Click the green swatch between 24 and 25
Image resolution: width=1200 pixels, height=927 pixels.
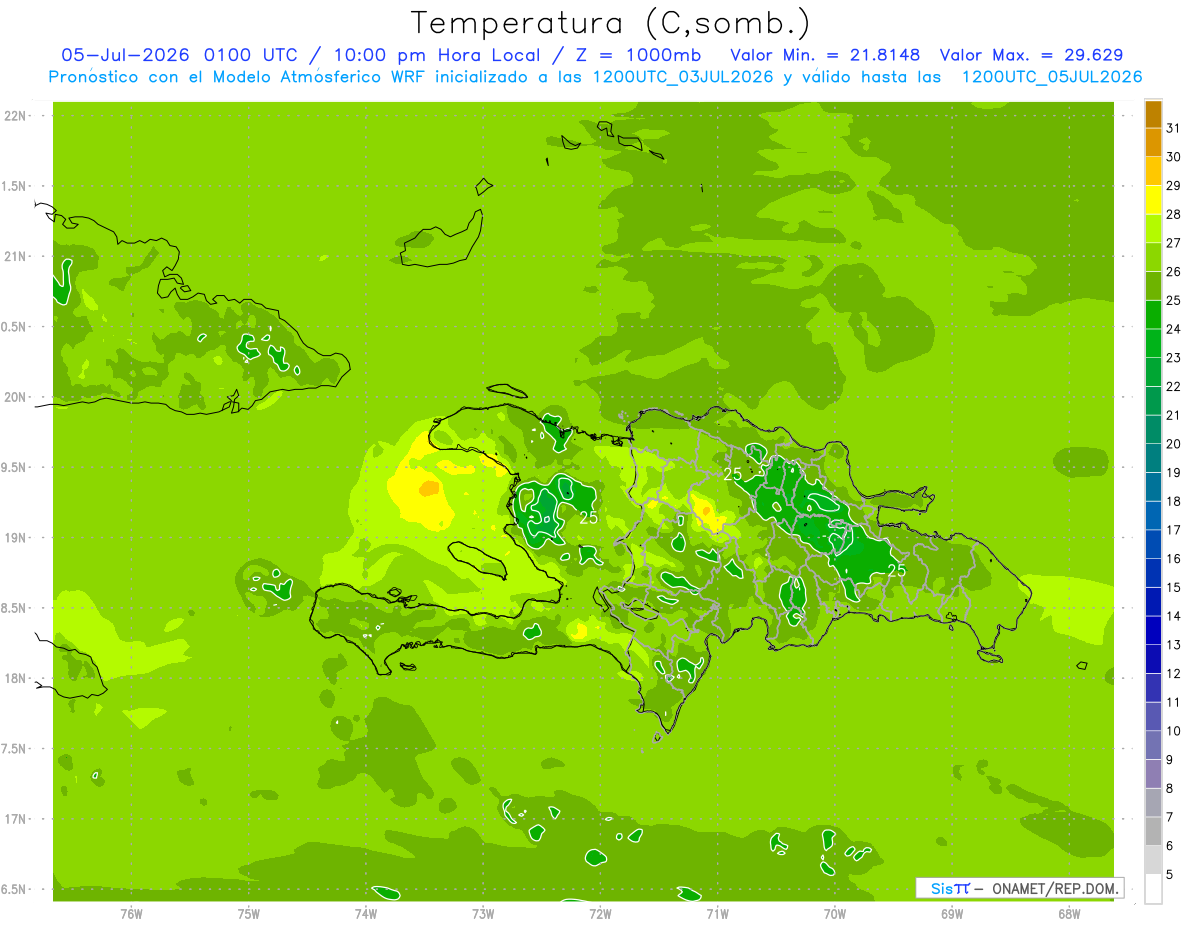(x=1153, y=315)
